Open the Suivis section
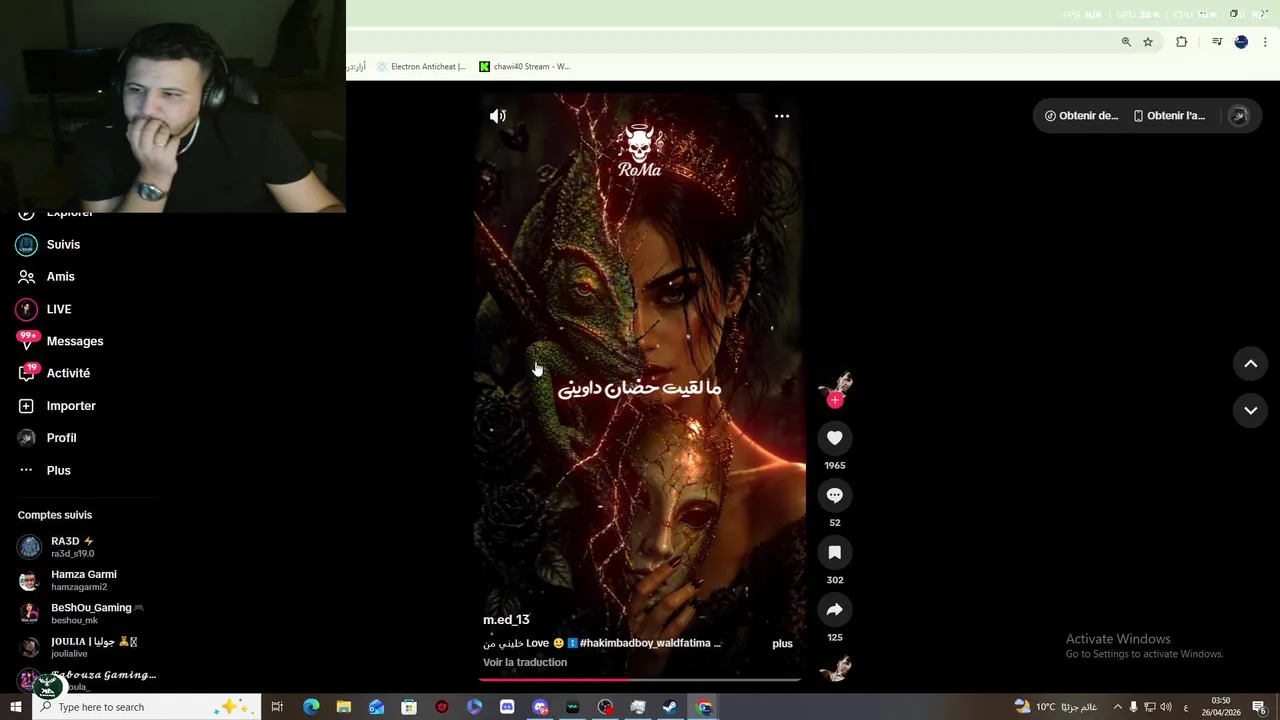 coord(63,245)
